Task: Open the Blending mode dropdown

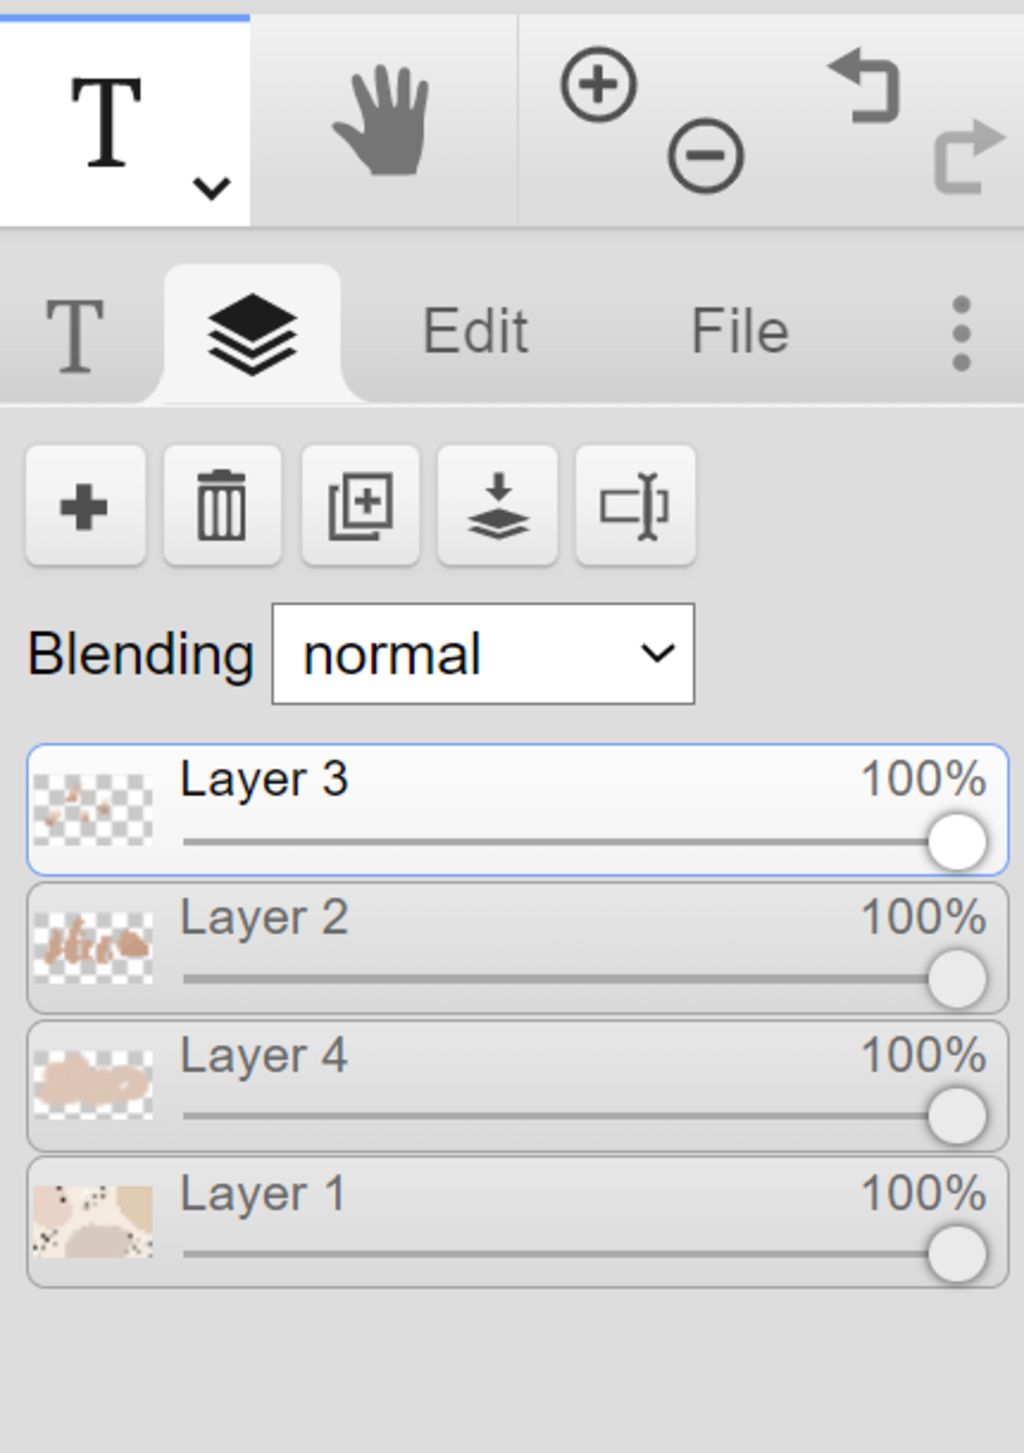Action: pyautogui.click(x=483, y=654)
